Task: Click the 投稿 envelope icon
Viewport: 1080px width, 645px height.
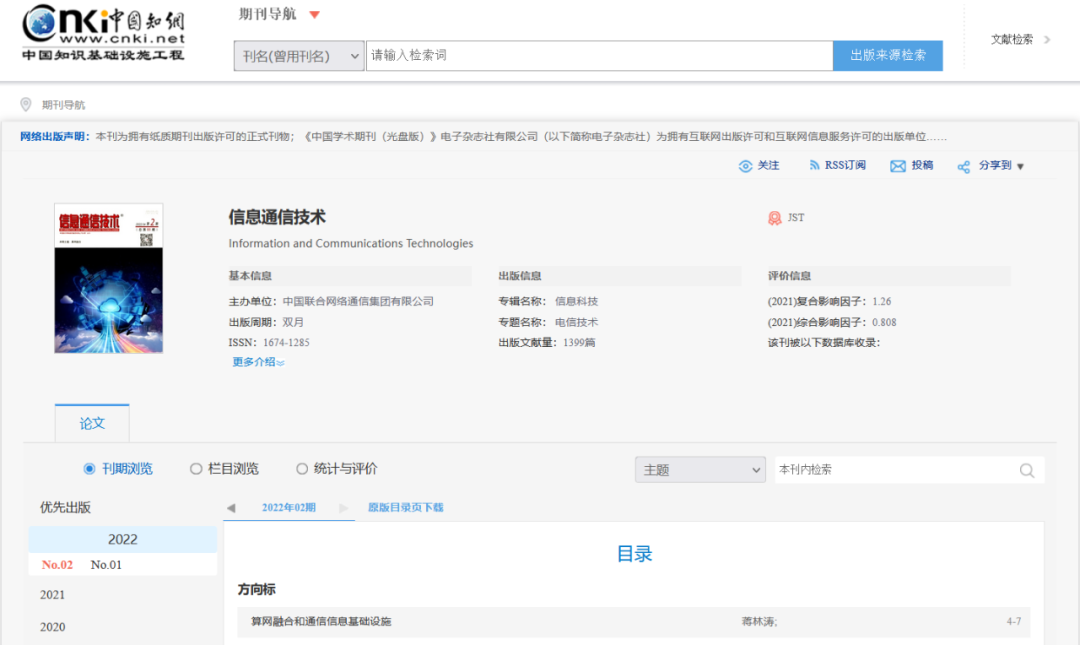Action: pyautogui.click(x=898, y=166)
